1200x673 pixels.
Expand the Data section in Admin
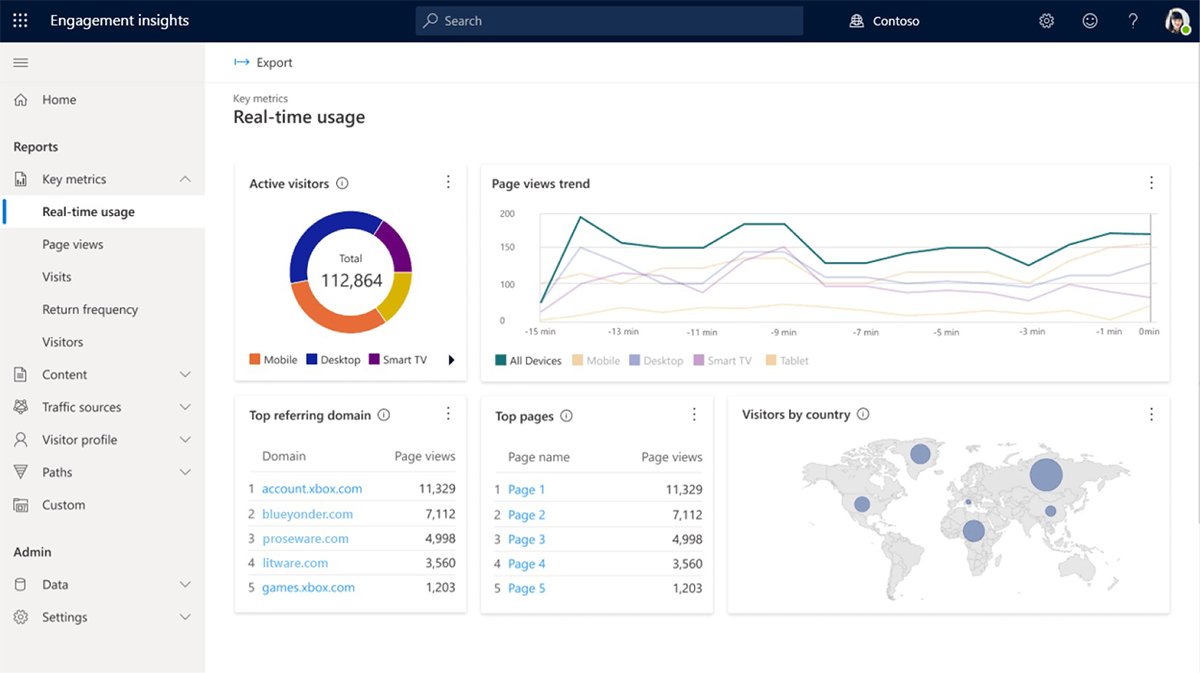pyautogui.click(x=185, y=584)
